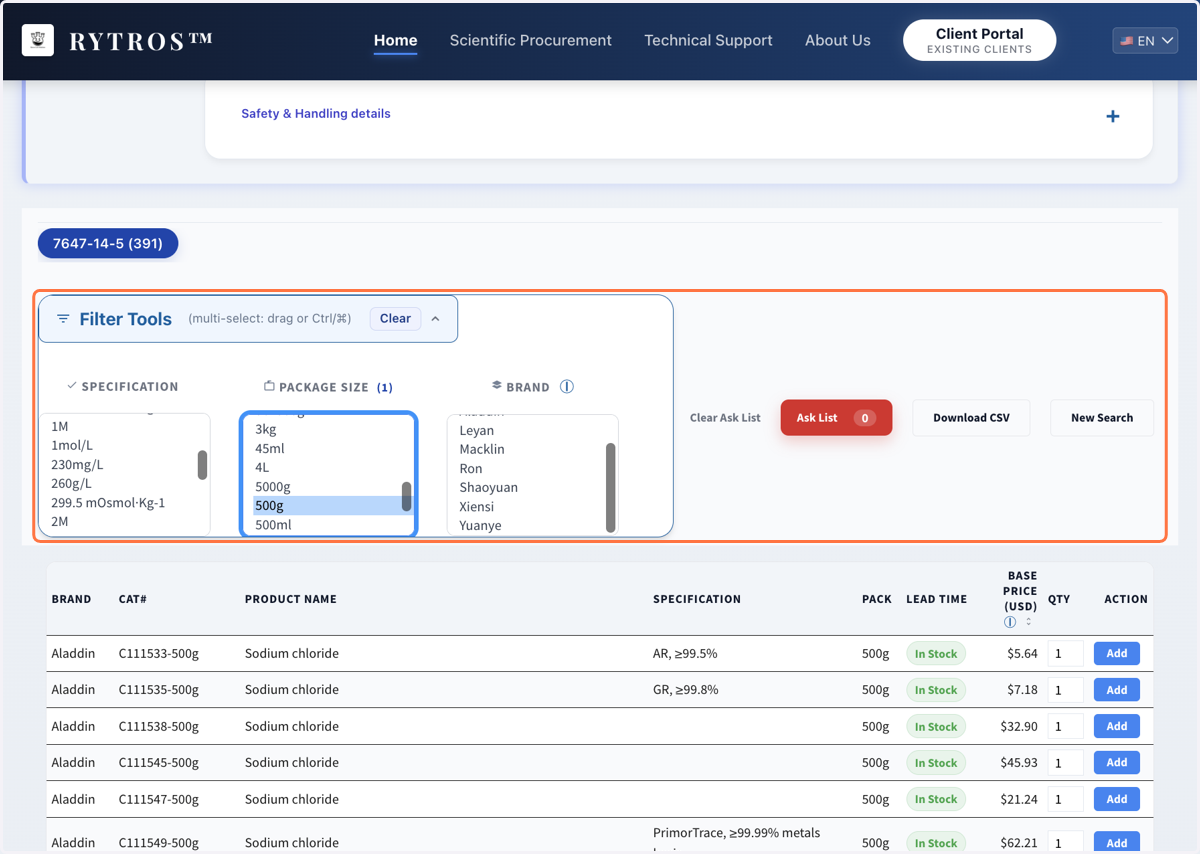Add product C111547-500g to list

[x=1117, y=799]
